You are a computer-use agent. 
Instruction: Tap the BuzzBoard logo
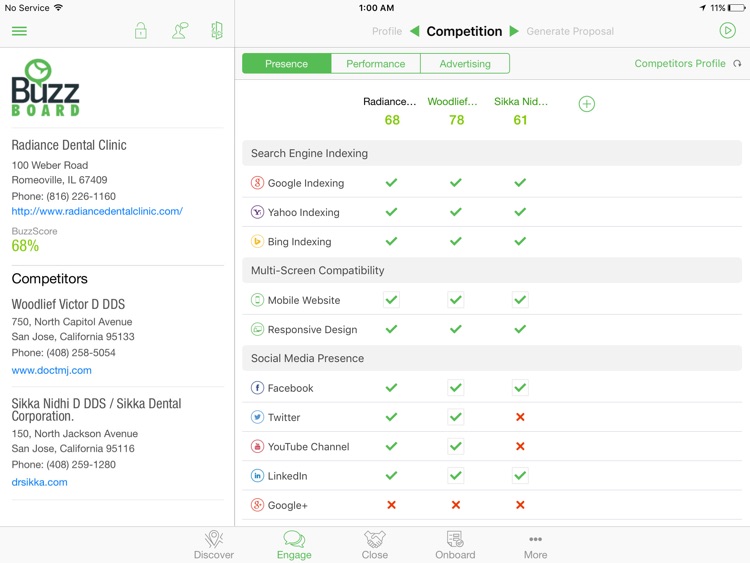pos(45,88)
